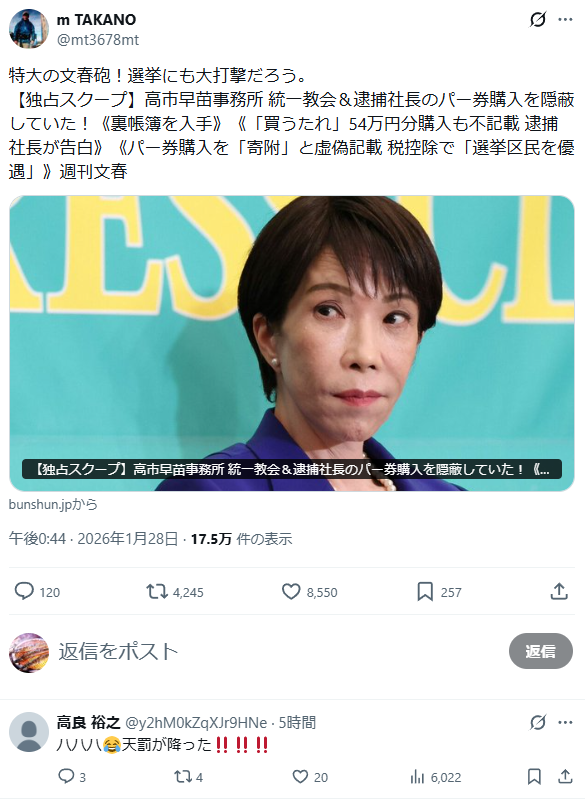Viewport: 585px width, 803px height.
Task: Bookmark the 高良 裕之 comment
Action: tap(534, 777)
